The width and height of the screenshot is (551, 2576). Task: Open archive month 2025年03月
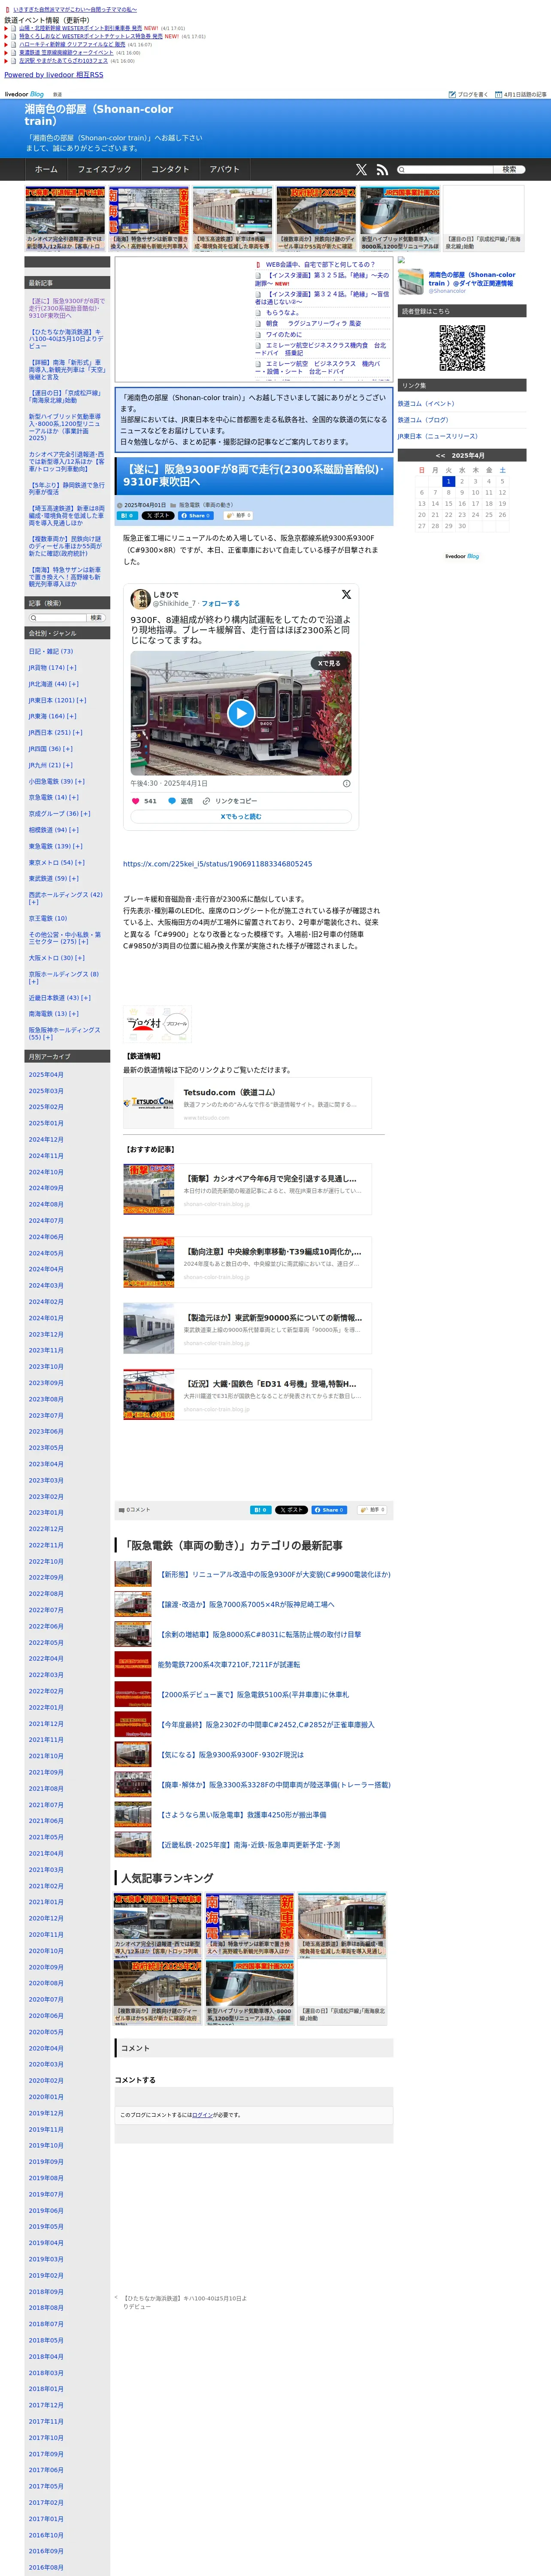click(46, 1091)
